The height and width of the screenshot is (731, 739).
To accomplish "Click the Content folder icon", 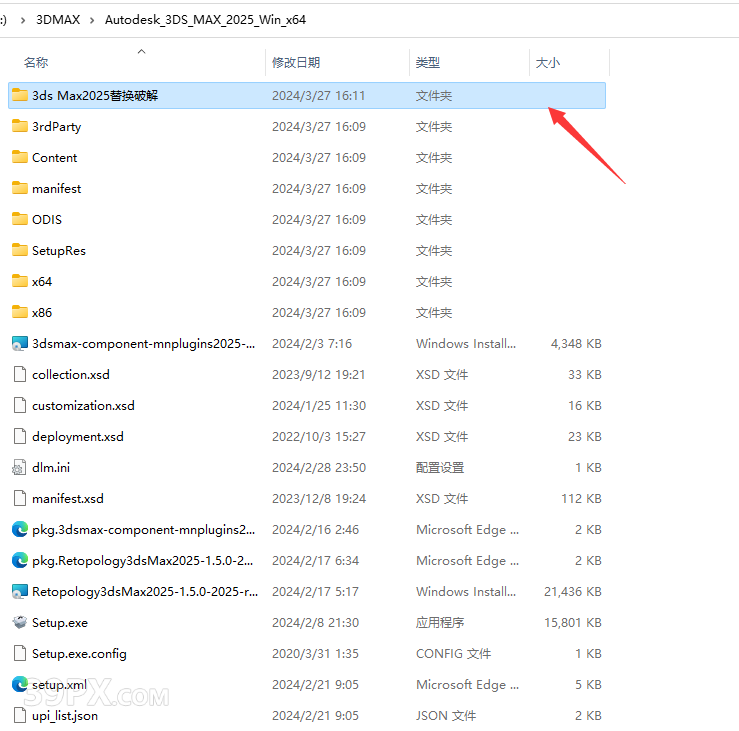I will (20, 157).
